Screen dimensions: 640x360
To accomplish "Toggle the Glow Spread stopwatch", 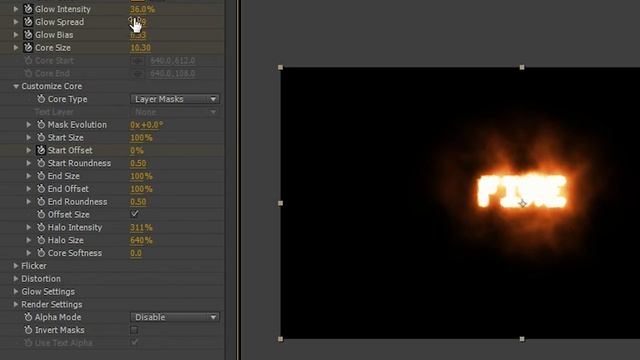I will click(x=28, y=22).
